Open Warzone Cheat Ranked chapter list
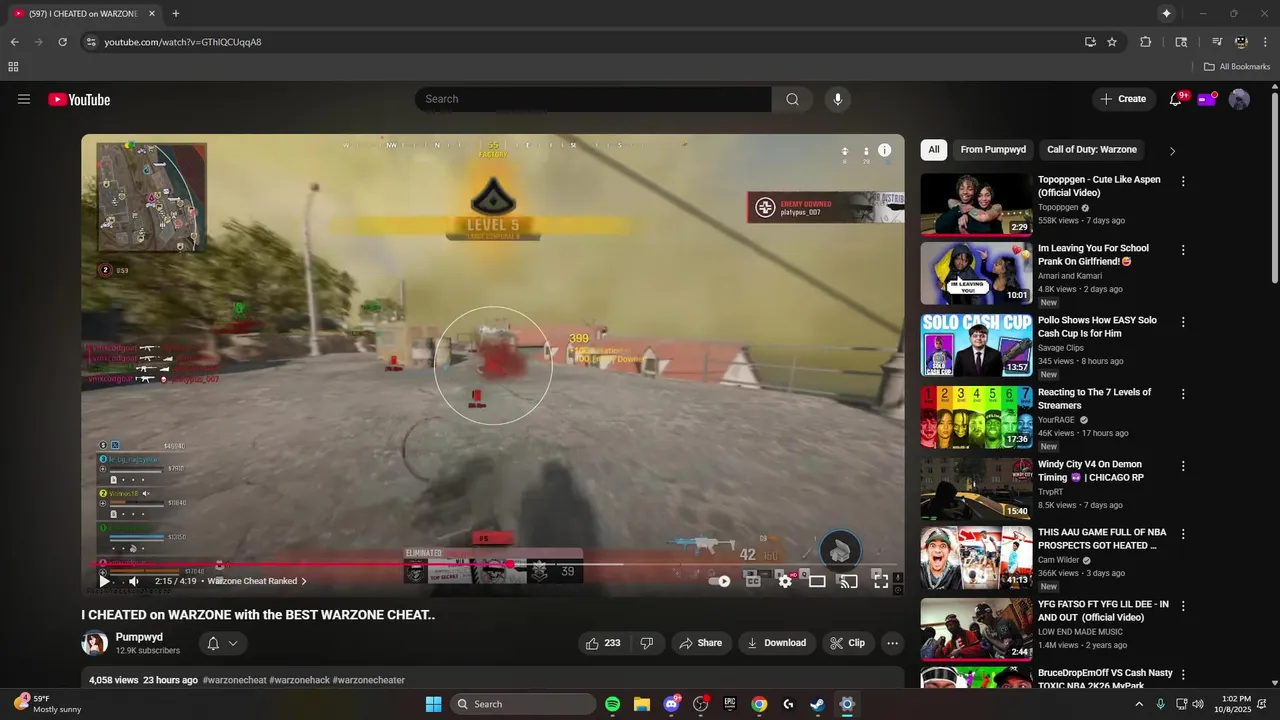Screen dimensions: 1280x720 coord(257,581)
